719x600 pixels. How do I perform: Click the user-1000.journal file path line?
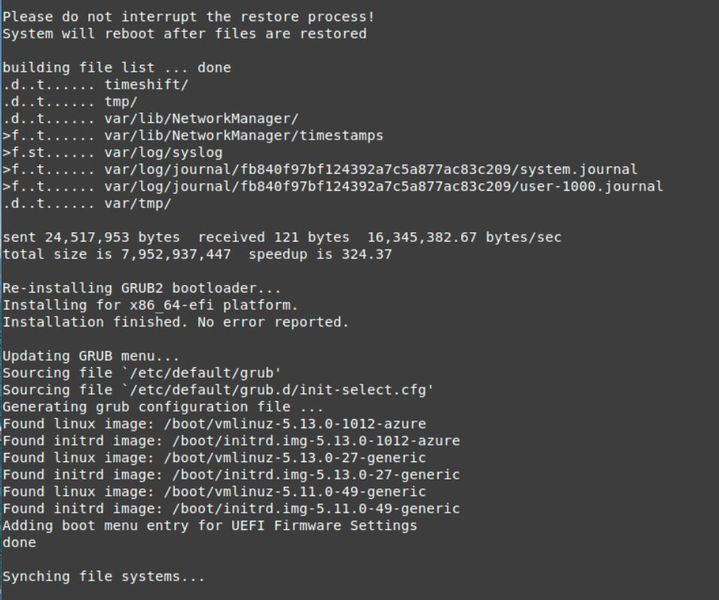tap(383, 186)
